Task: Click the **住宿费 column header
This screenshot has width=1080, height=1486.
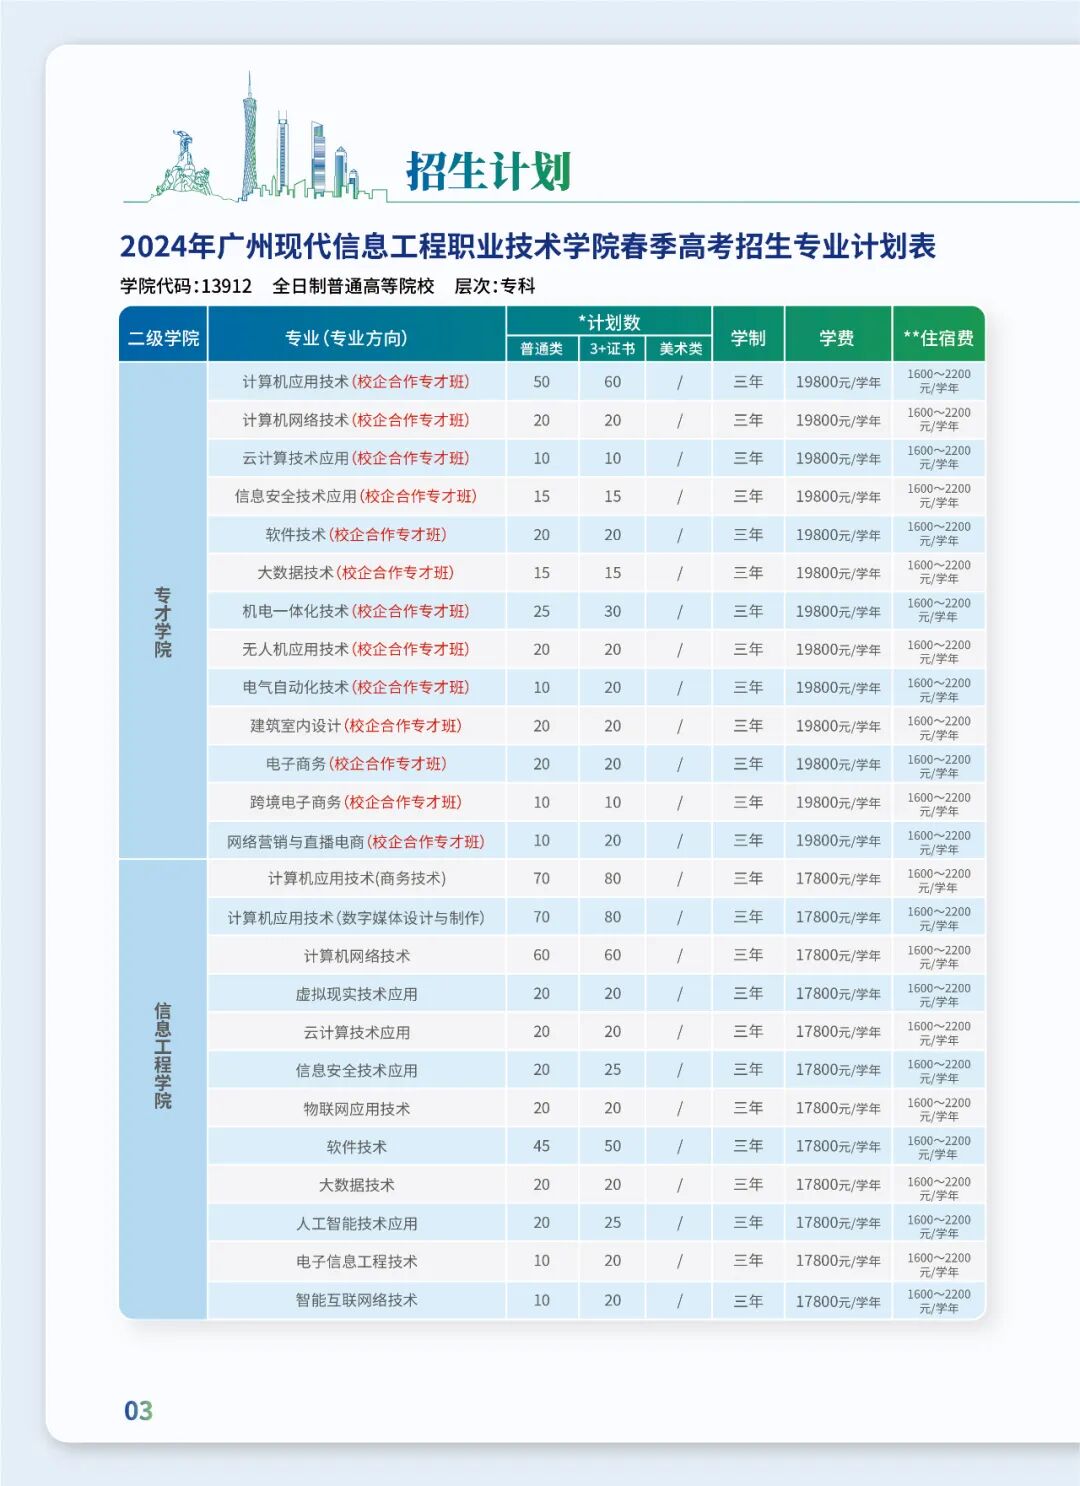Action: tap(938, 339)
